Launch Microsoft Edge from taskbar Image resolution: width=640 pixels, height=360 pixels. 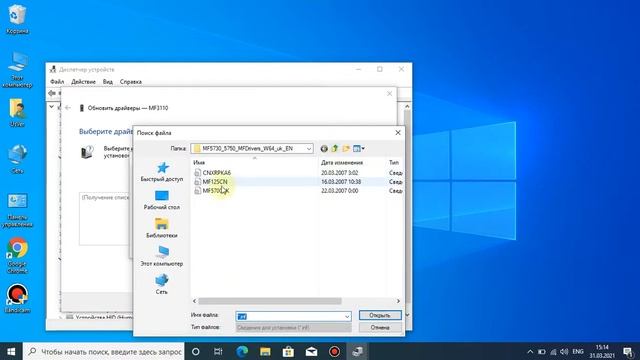pyautogui.click(x=242, y=351)
